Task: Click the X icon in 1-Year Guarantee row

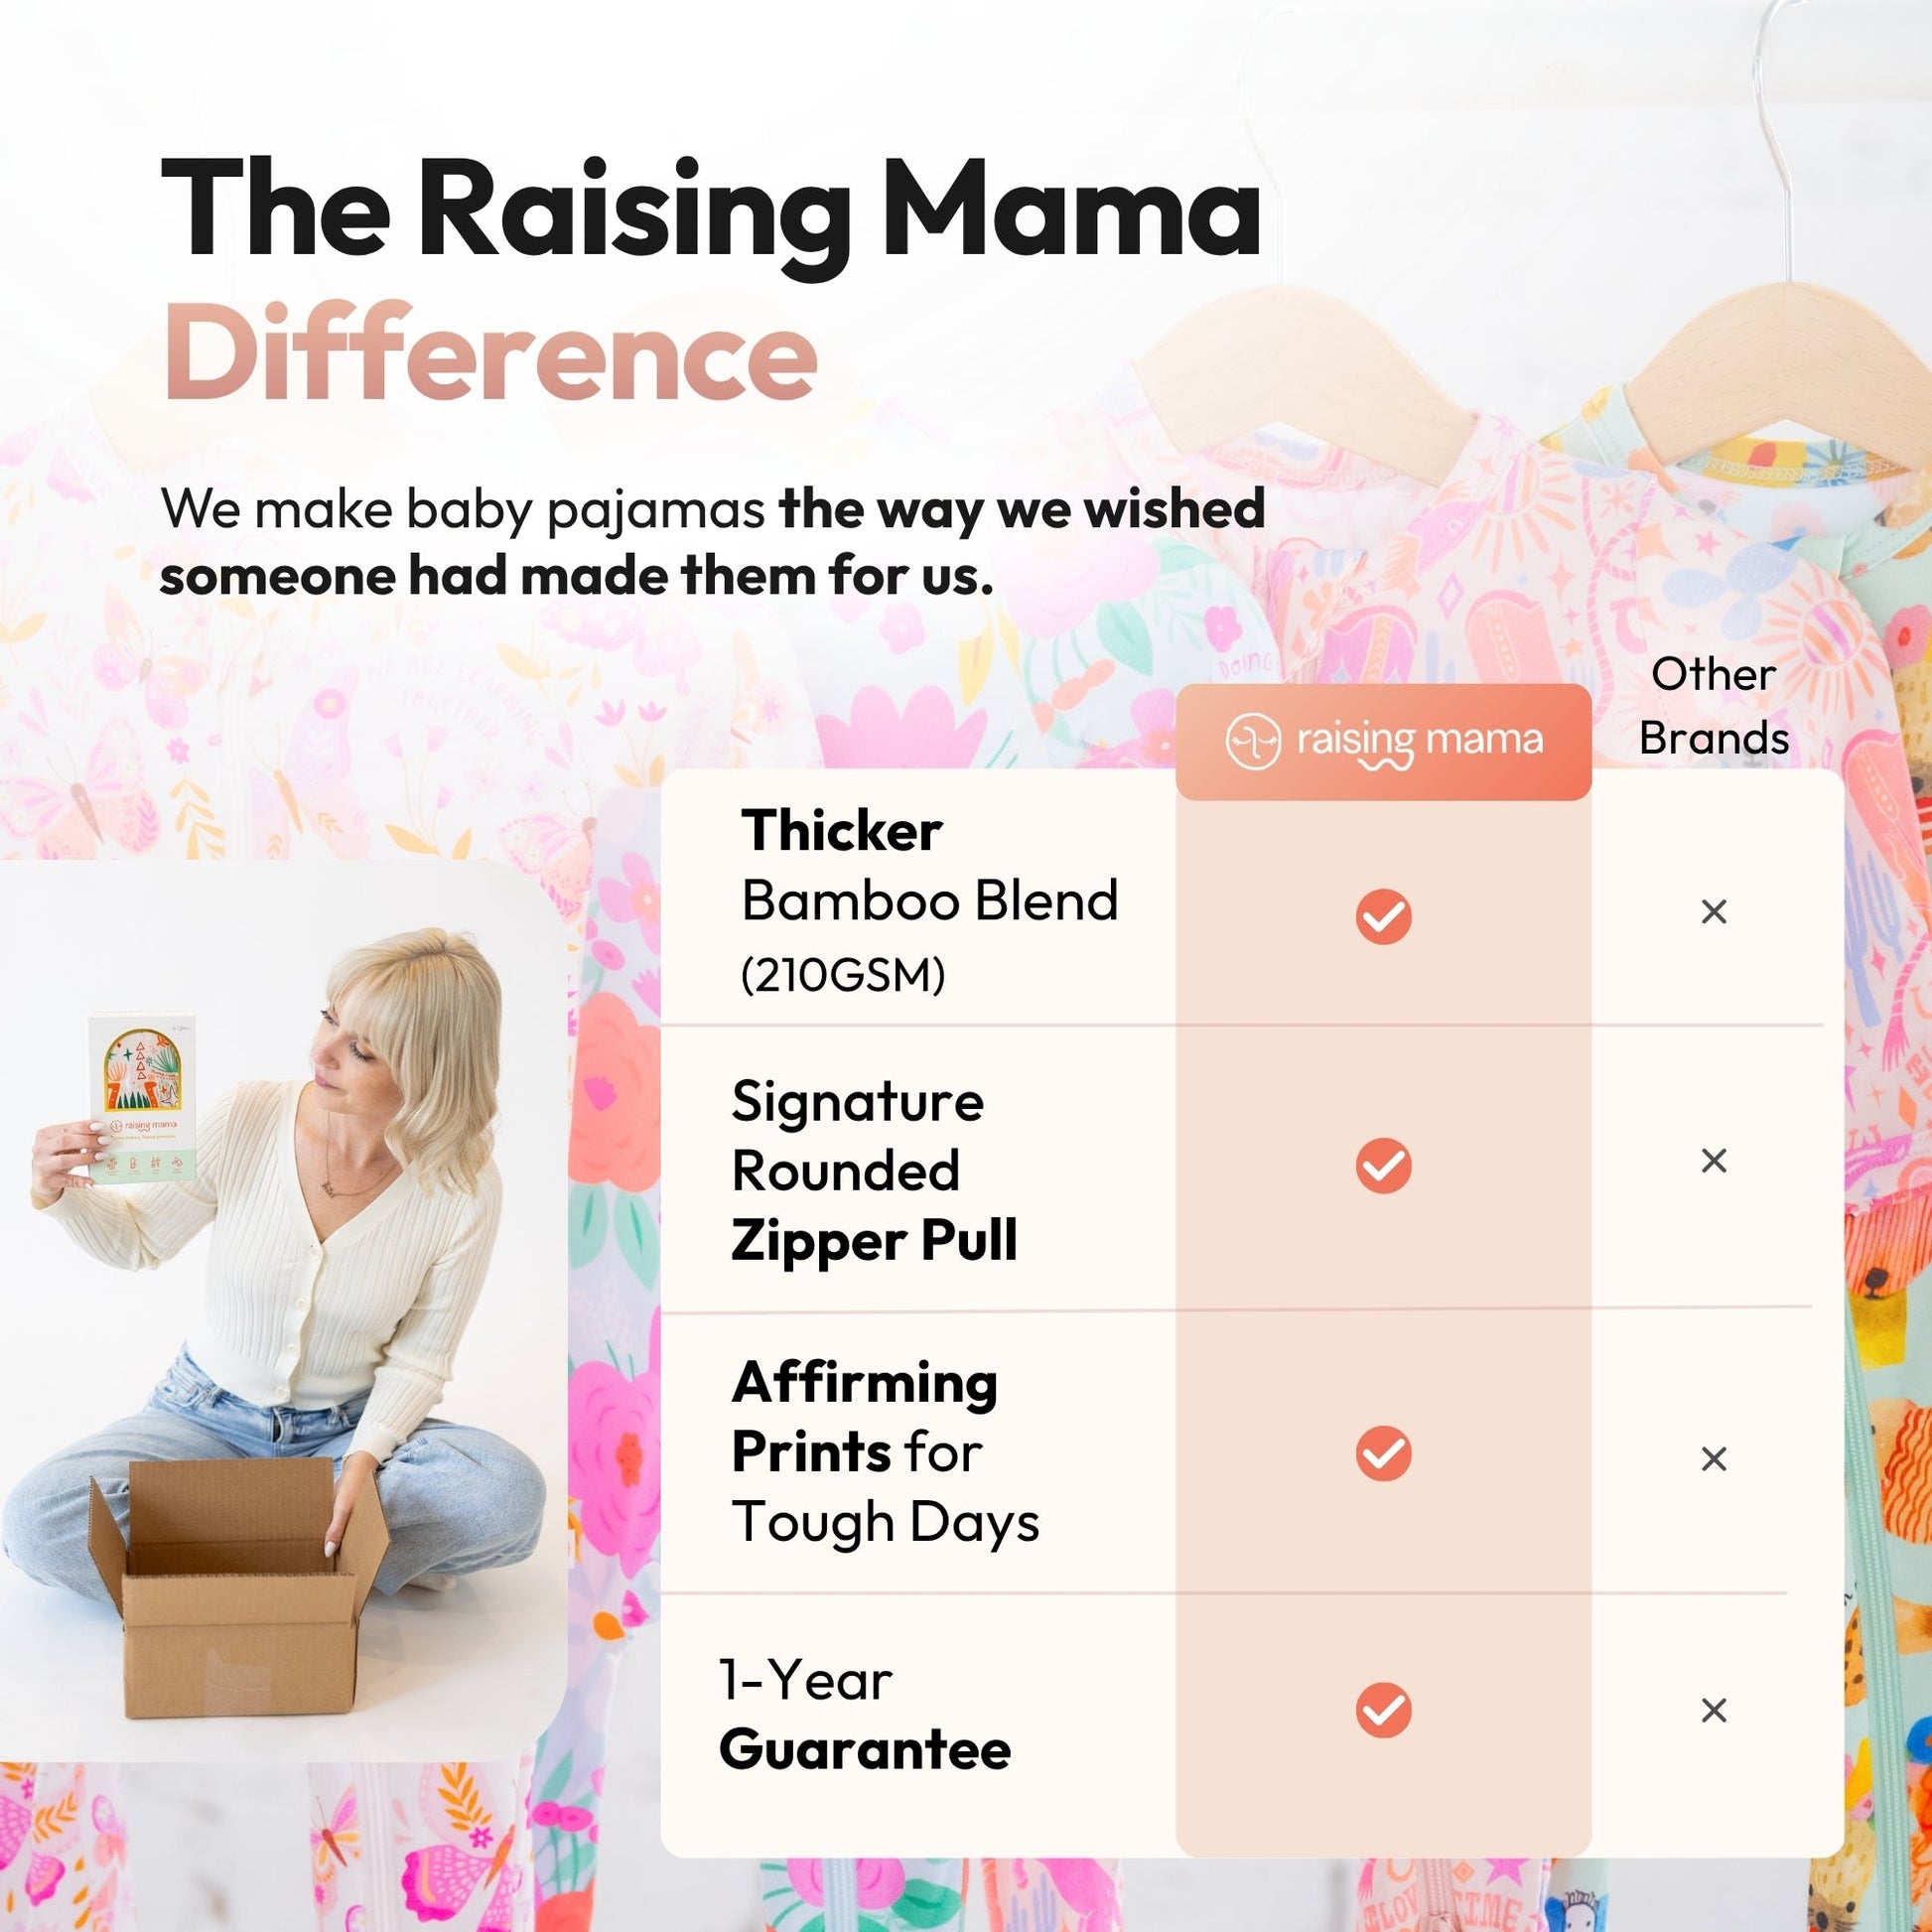Action: (x=1714, y=1710)
